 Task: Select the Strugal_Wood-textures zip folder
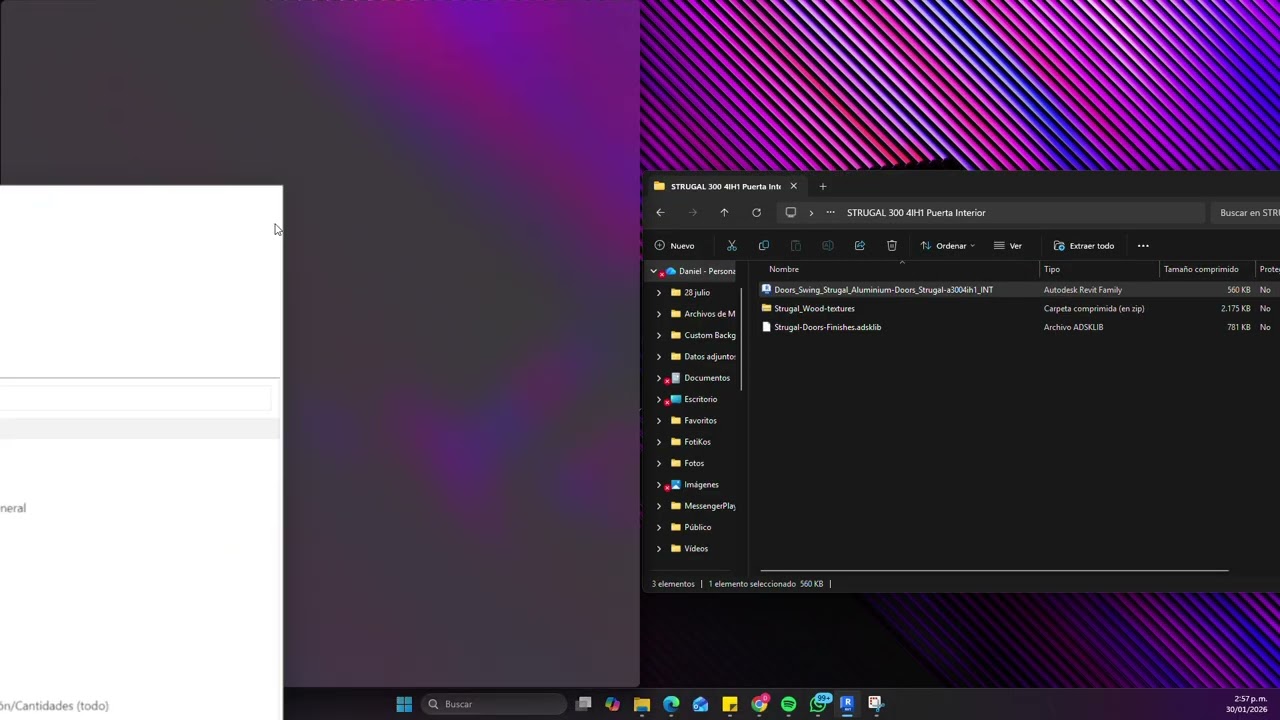click(x=814, y=308)
